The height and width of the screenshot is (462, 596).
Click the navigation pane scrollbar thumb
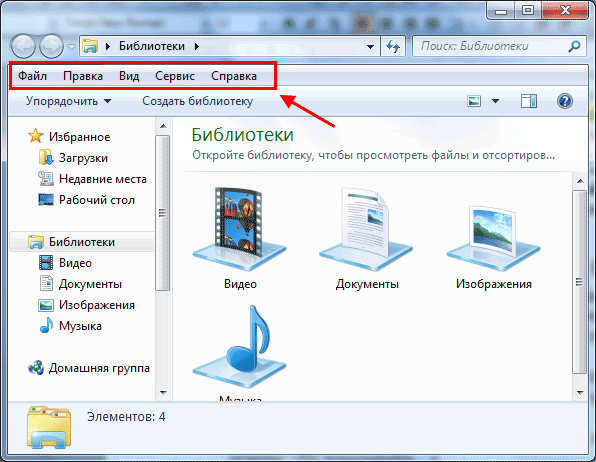pyautogui.click(x=163, y=213)
